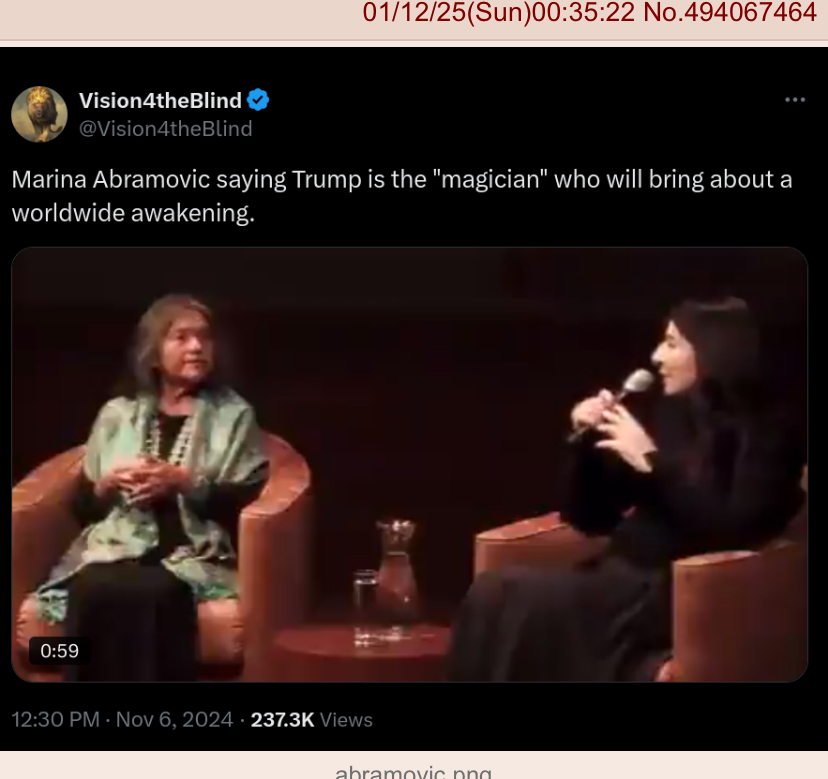This screenshot has height=779, width=828.
Task: Click the lion profile avatar of Vision4theBlind
Action: click(x=40, y=114)
